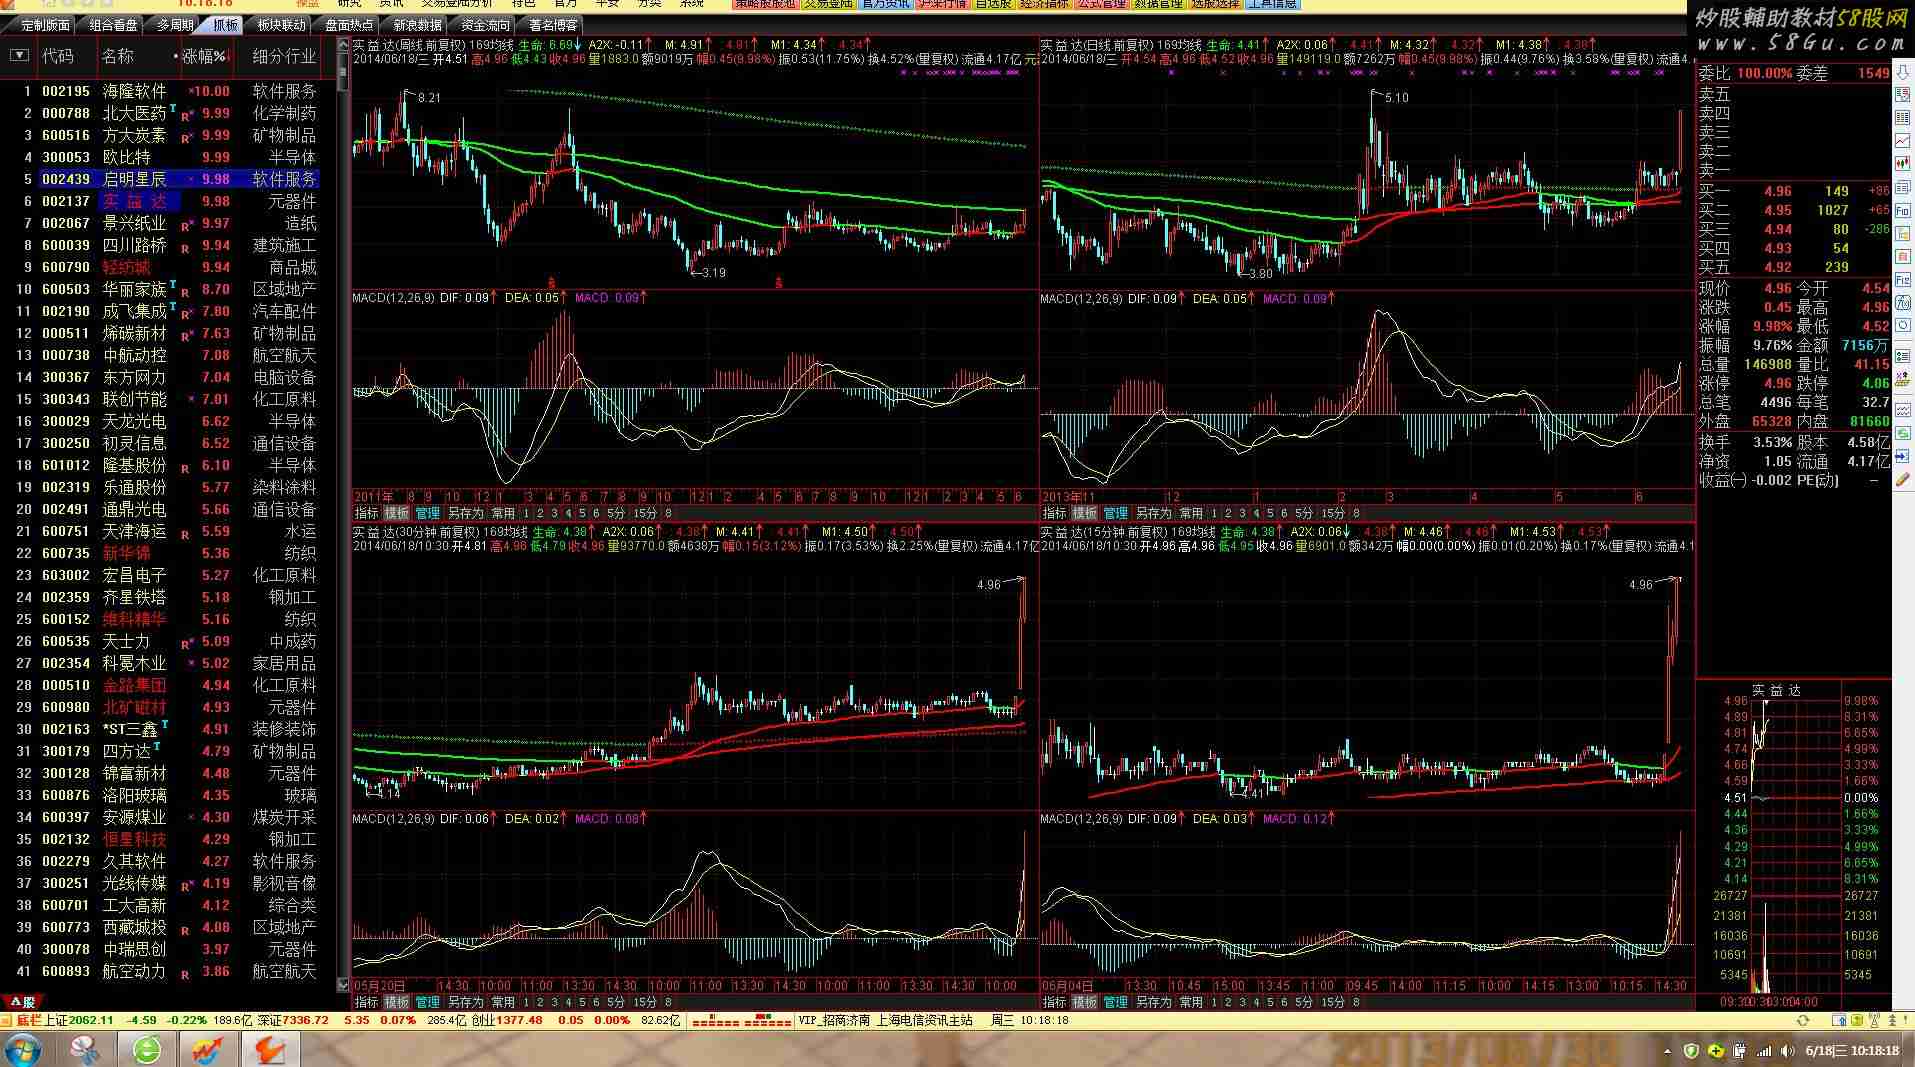Click the orange bird app in taskbar
The height and width of the screenshot is (1067, 1915).
point(270,1050)
